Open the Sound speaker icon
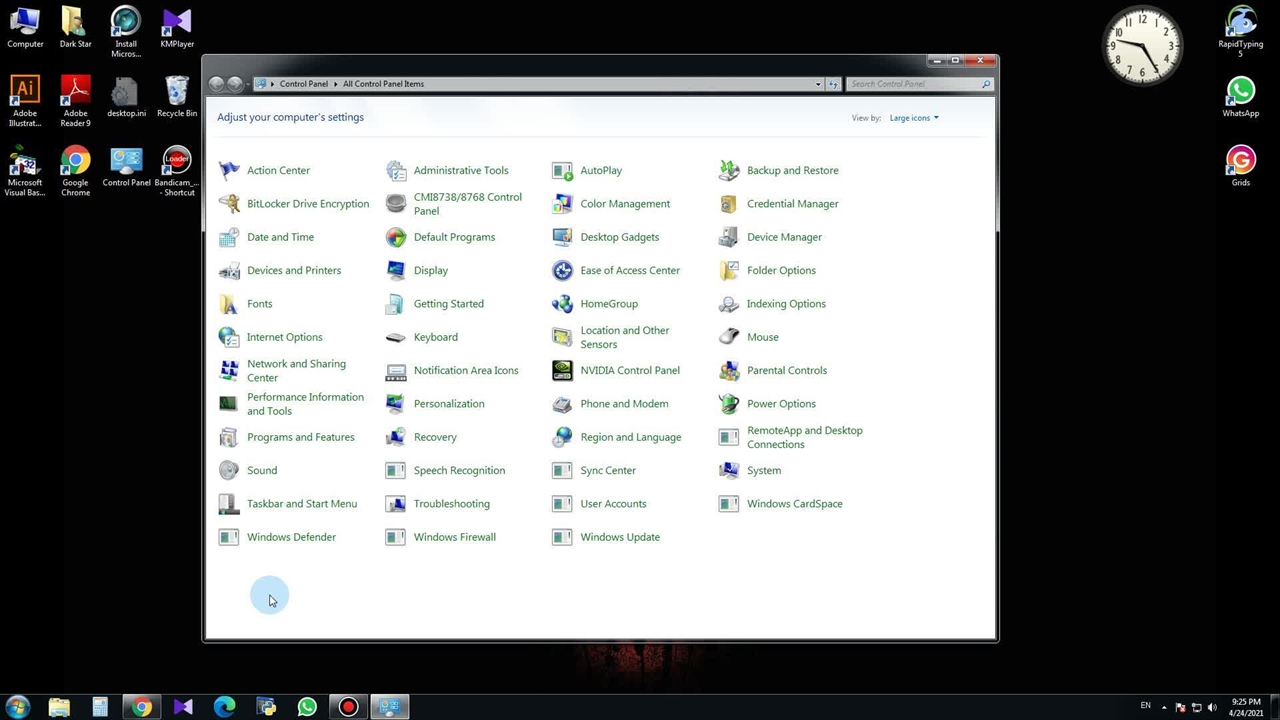Viewport: 1280px width, 720px height. click(229, 471)
